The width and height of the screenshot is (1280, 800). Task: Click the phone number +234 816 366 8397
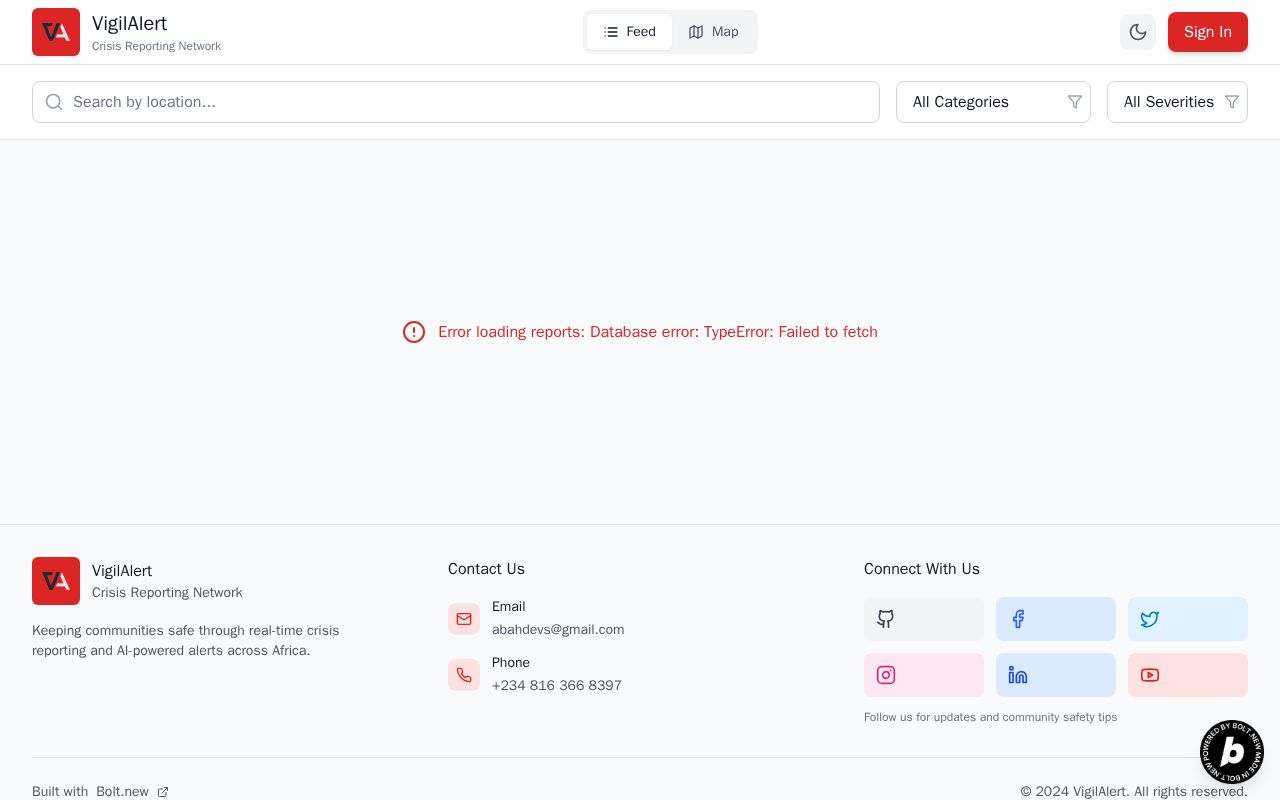[x=557, y=686]
